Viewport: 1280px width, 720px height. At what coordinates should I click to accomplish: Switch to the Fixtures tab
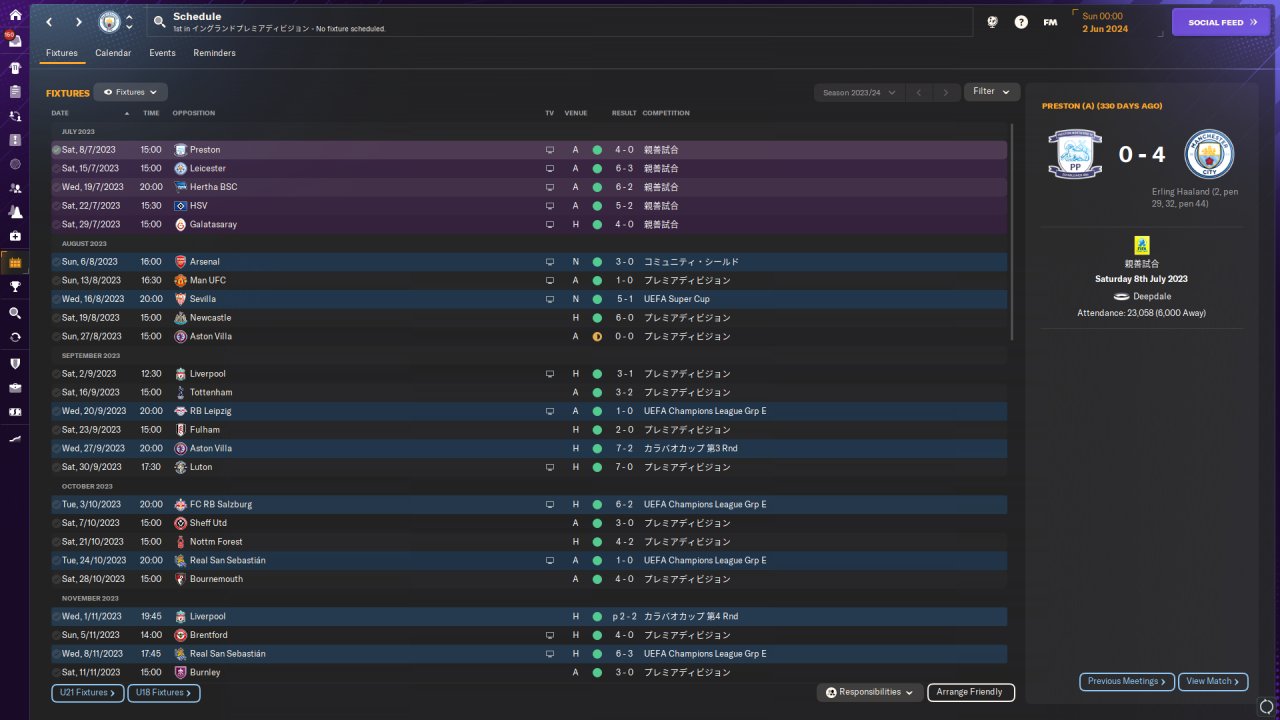coord(62,53)
